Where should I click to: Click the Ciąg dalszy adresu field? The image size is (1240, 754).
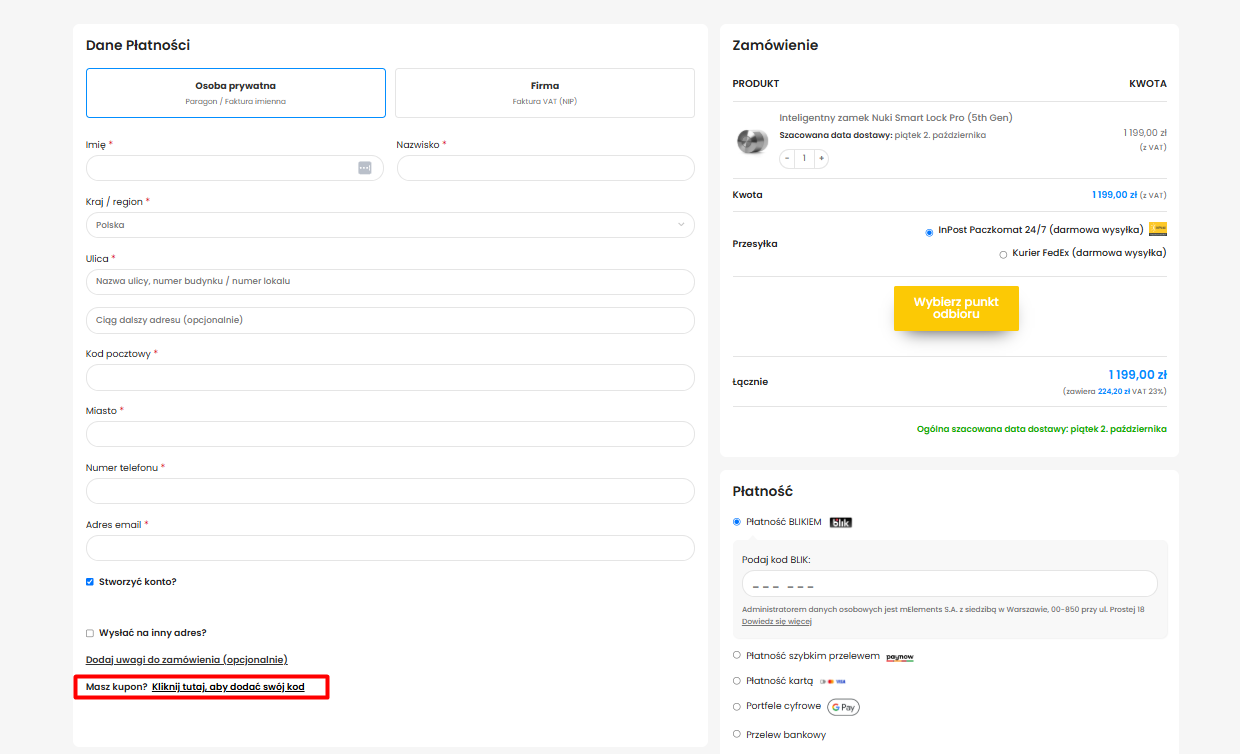point(390,320)
